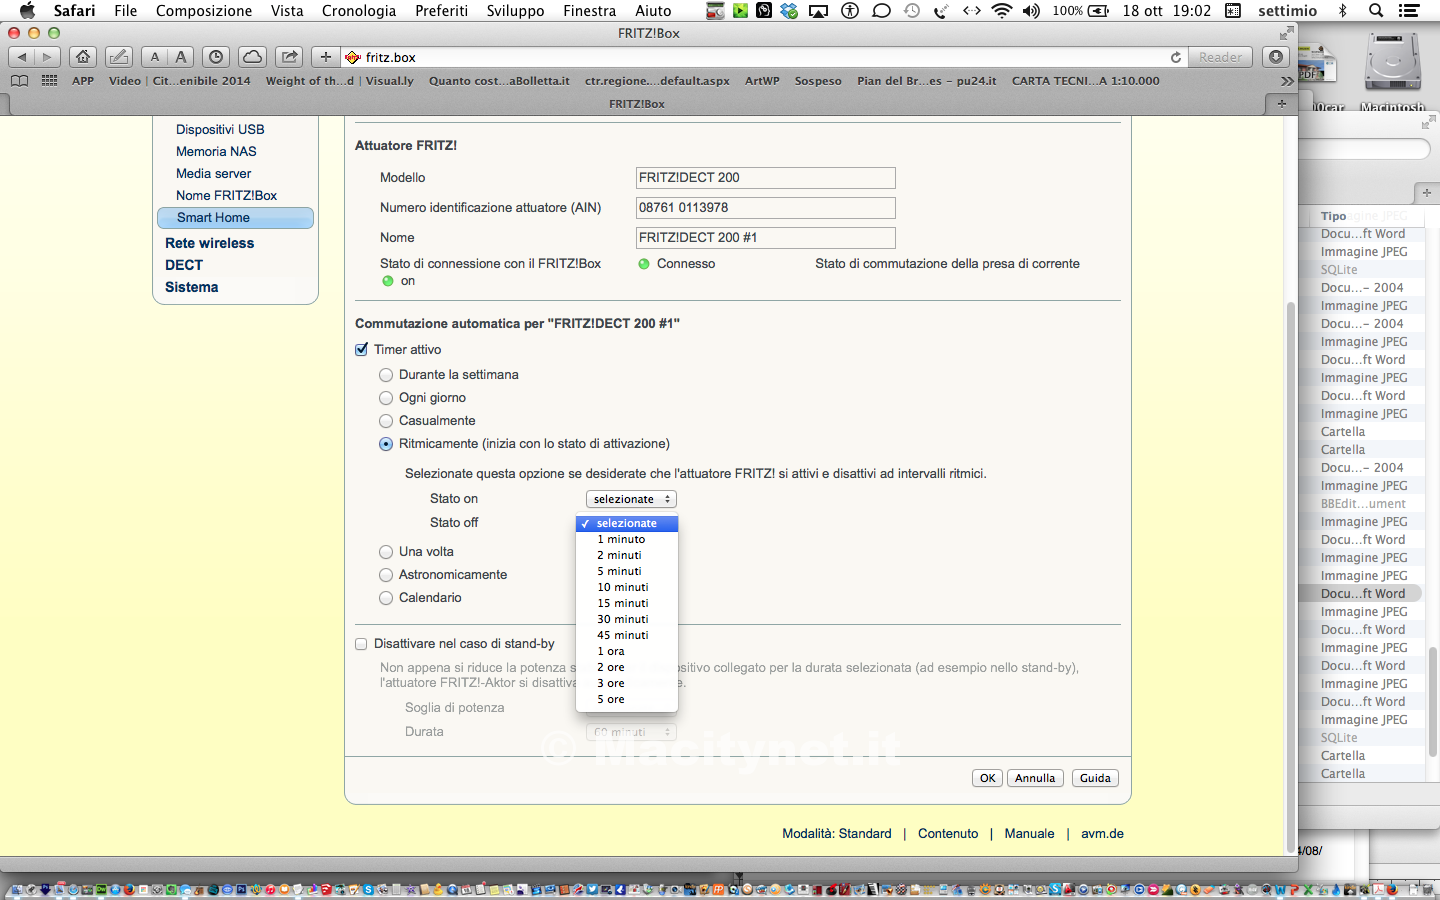Select the Durante la settimana radio option
This screenshot has width=1440, height=900.
pyautogui.click(x=386, y=375)
